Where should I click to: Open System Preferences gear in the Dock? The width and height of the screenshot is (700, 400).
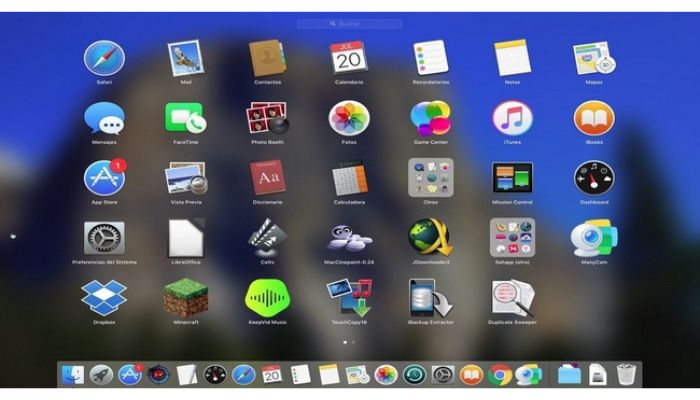[x=443, y=375]
